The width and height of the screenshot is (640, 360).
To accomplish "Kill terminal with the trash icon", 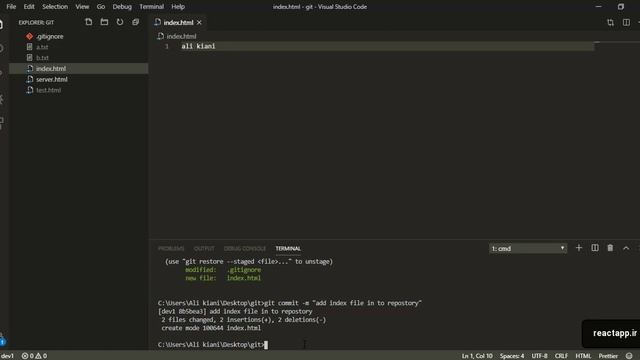I will click(x=610, y=248).
